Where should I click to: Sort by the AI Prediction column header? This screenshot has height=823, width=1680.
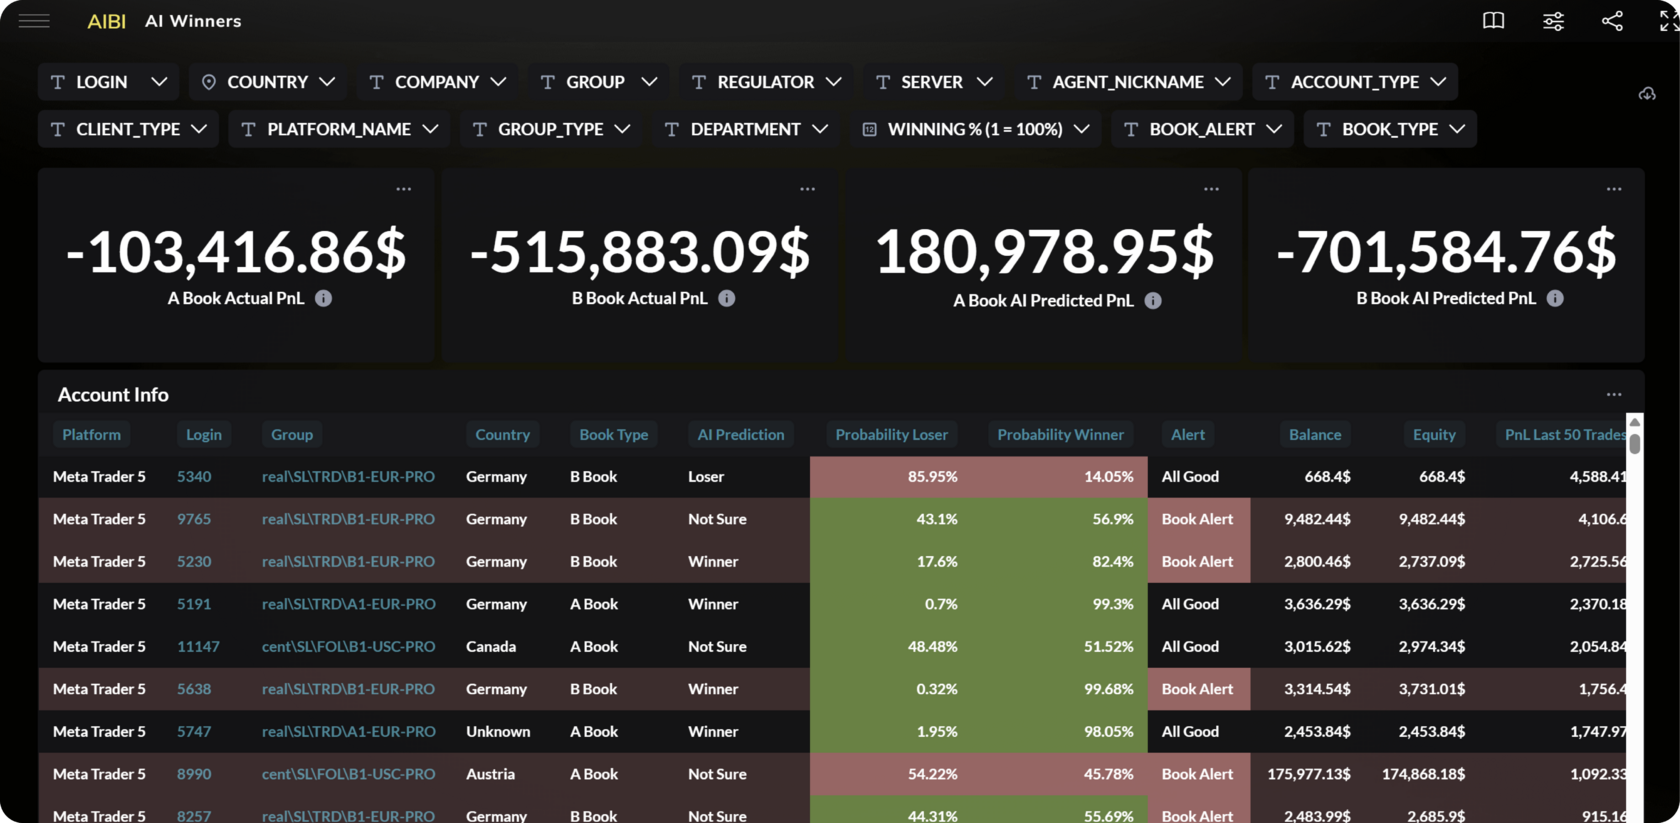click(741, 435)
